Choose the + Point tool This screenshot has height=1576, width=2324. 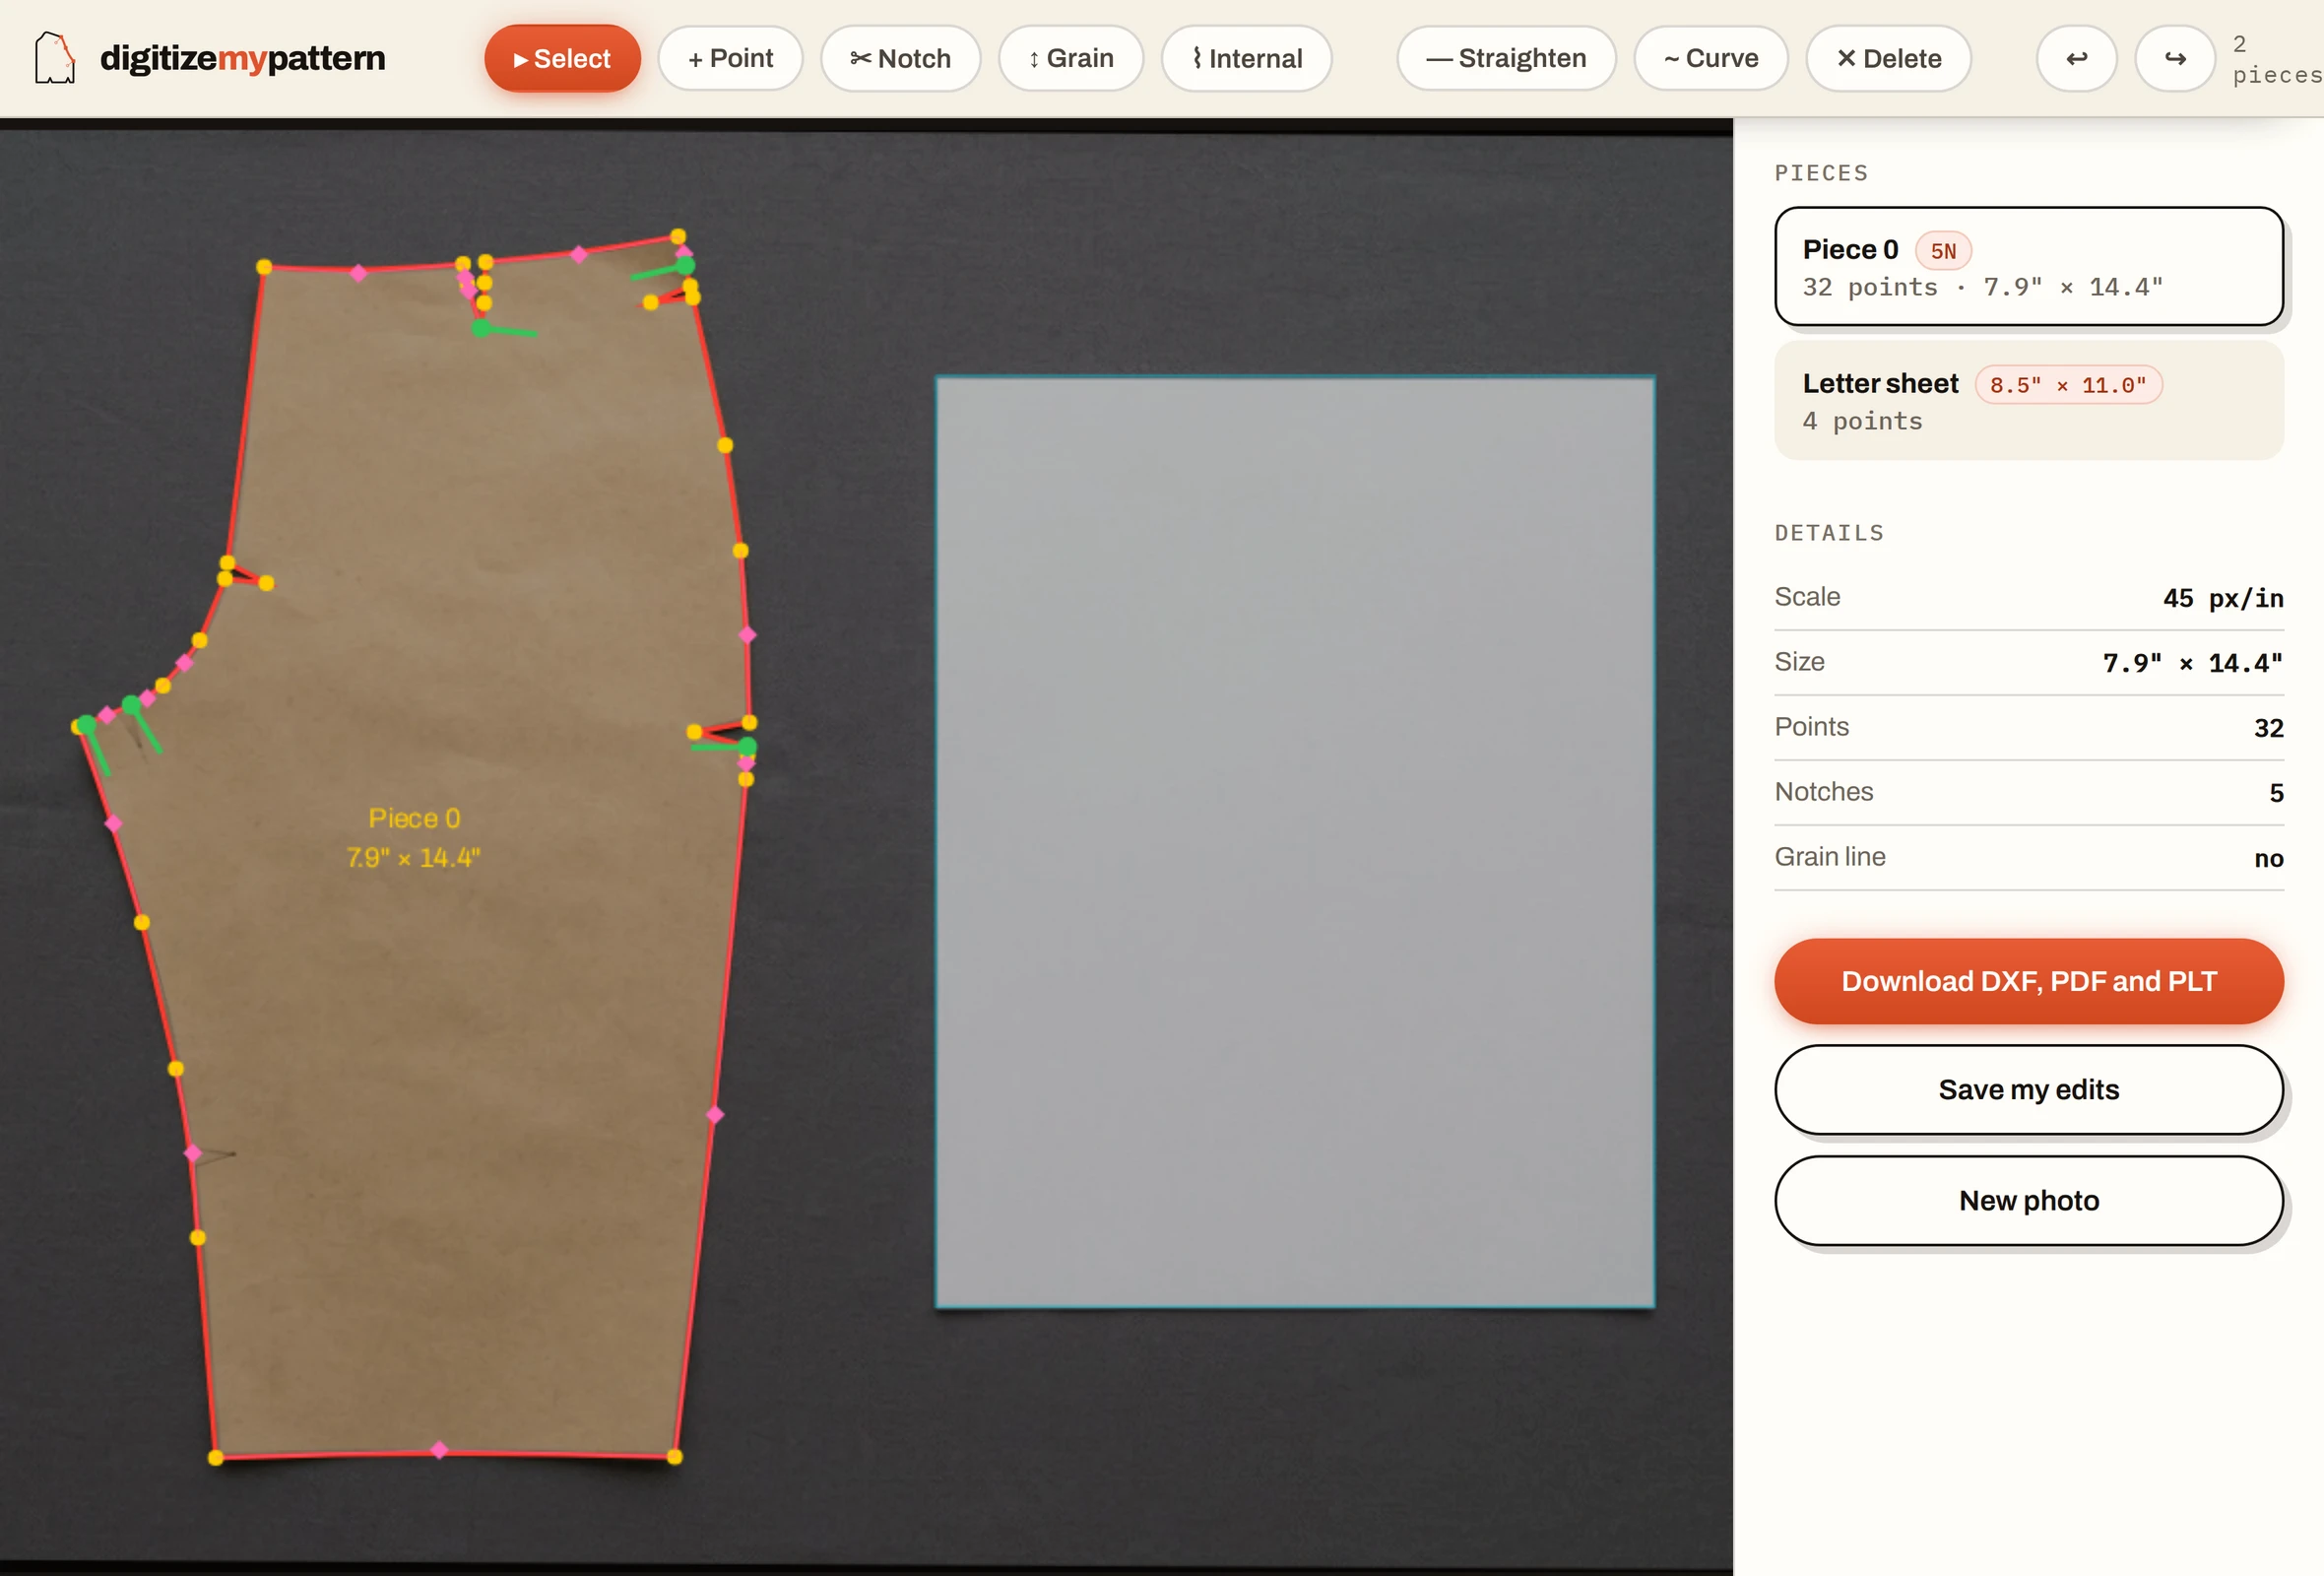pyautogui.click(x=730, y=58)
